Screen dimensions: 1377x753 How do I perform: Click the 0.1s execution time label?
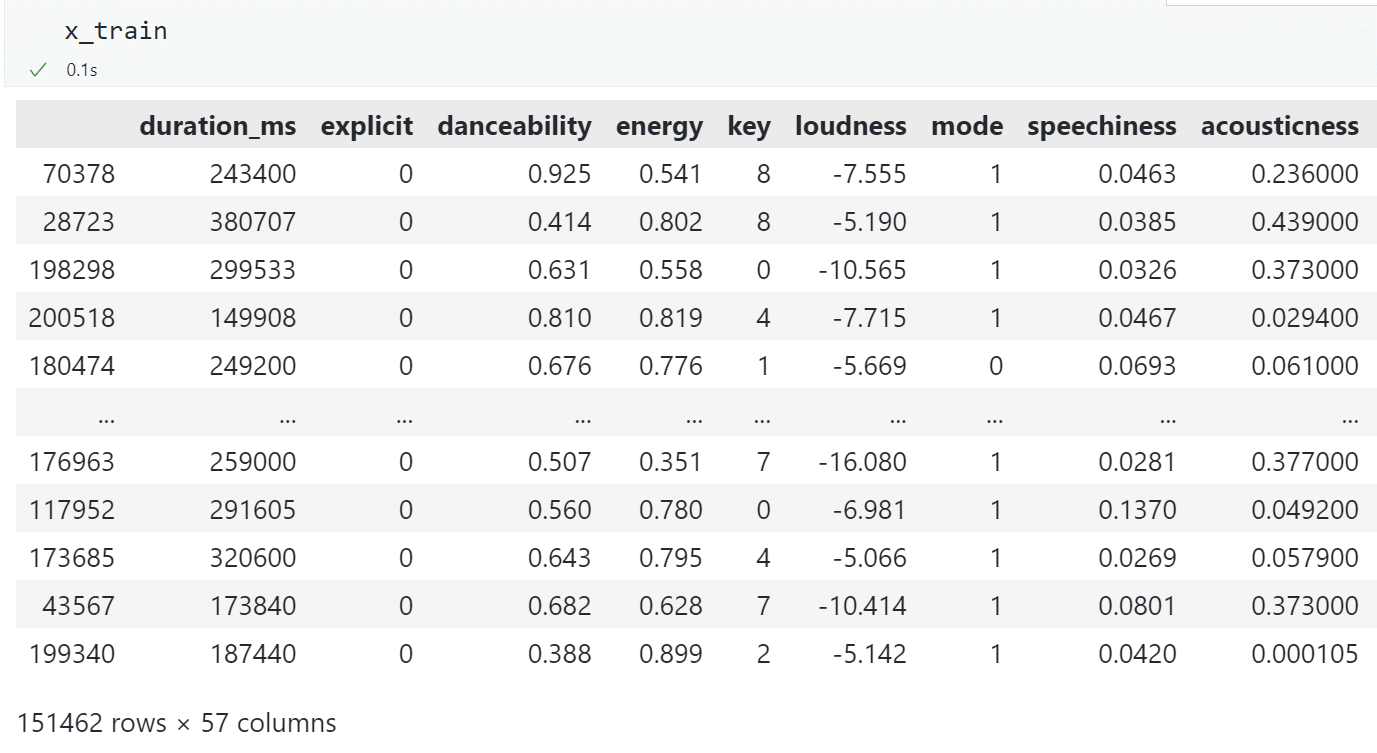point(82,71)
